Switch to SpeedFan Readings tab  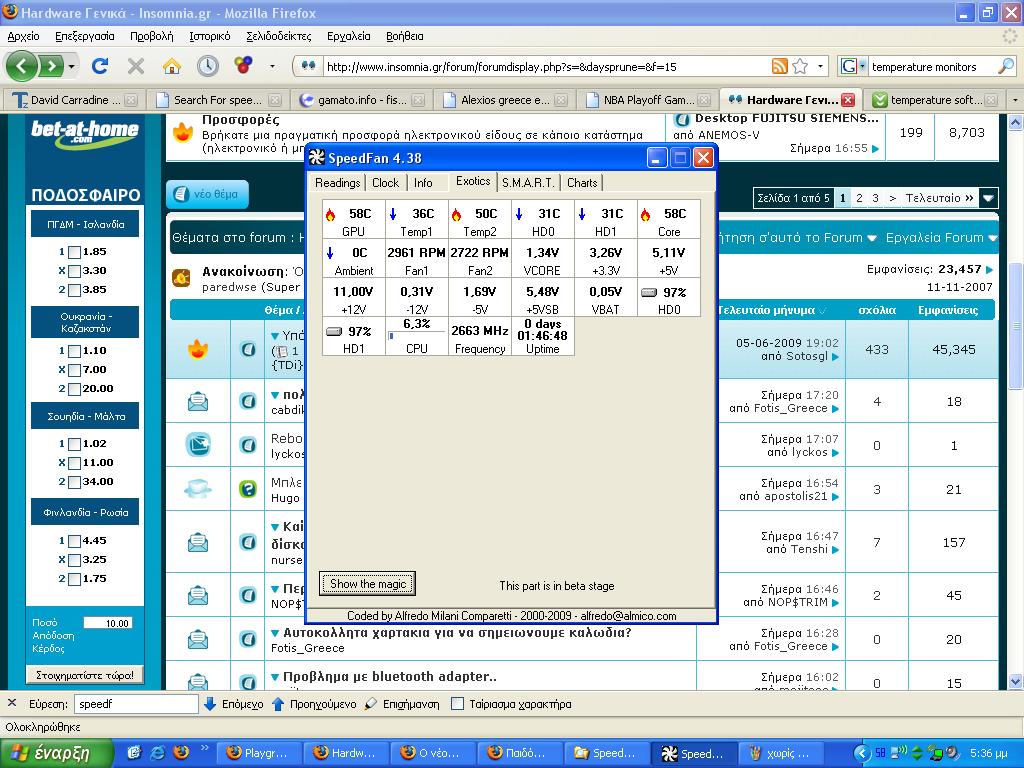[x=337, y=183]
